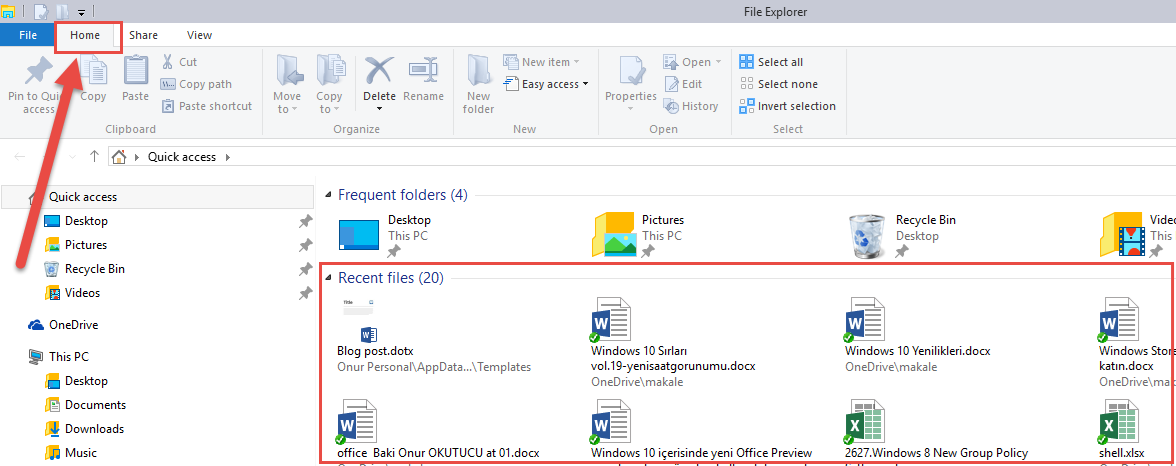The image size is (1176, 466).
Task: Open the New item dropdown
Action: [x=542, y=62]
